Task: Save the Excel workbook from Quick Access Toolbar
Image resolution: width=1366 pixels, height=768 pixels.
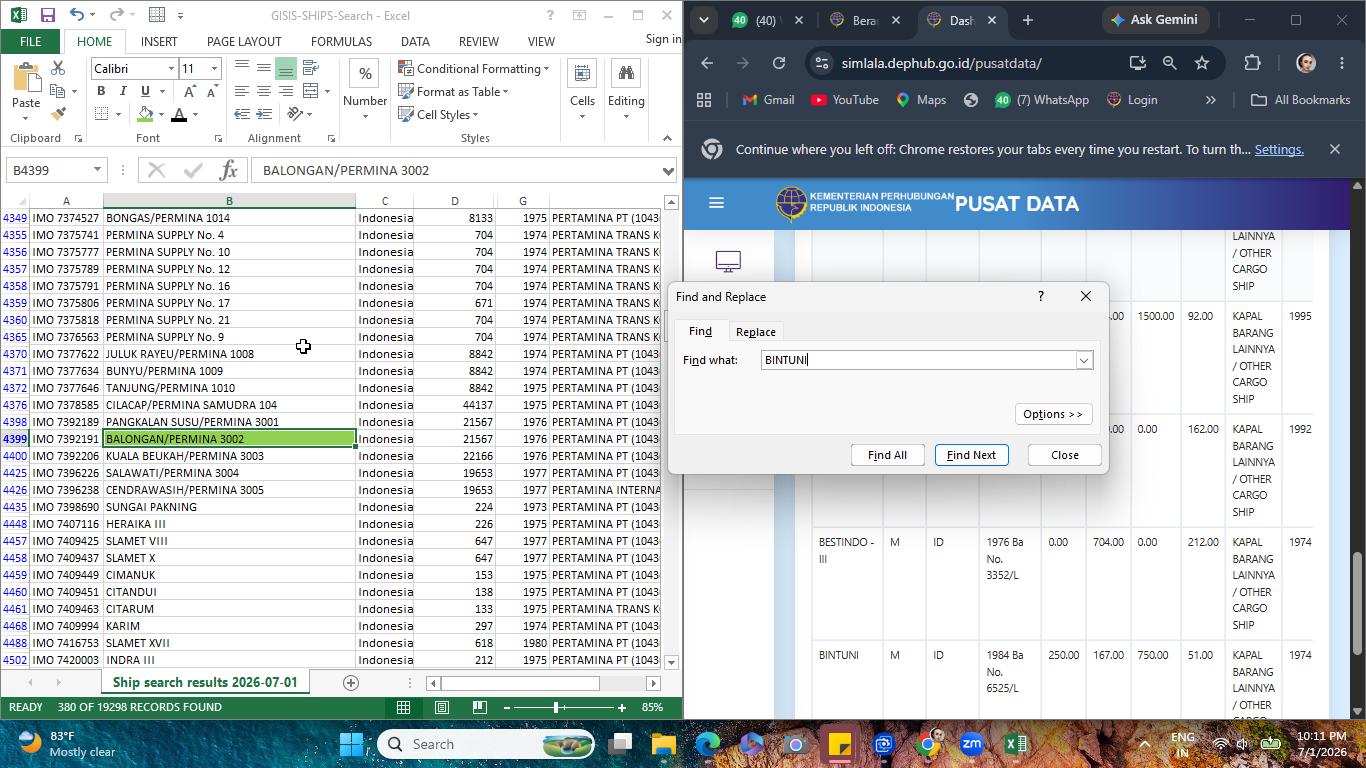Action: point(47,15)
